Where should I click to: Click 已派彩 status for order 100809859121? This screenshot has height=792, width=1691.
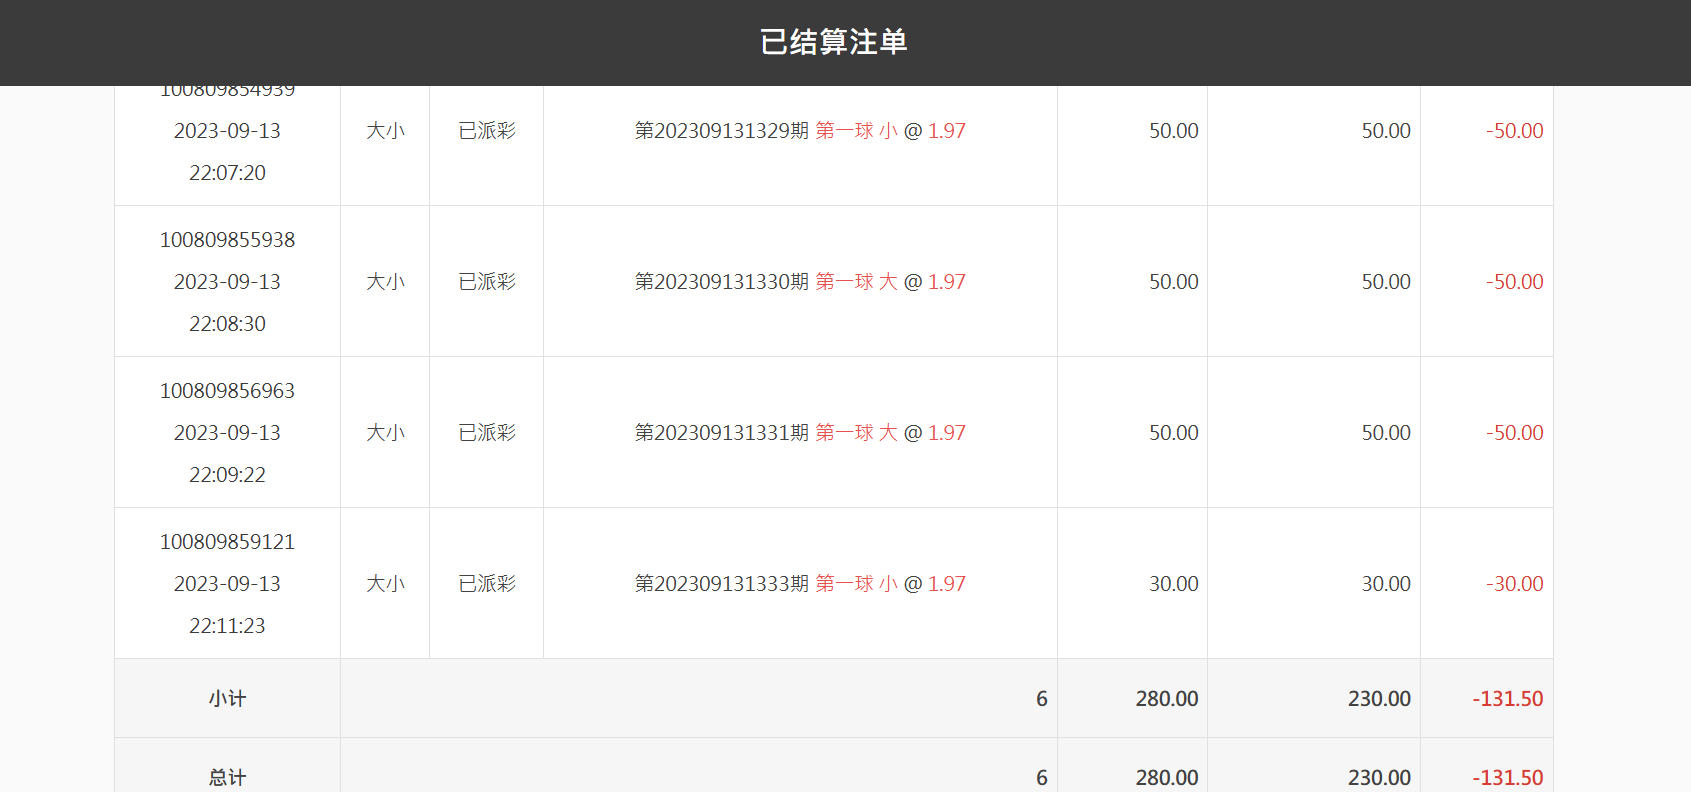[x=487, y=584]
